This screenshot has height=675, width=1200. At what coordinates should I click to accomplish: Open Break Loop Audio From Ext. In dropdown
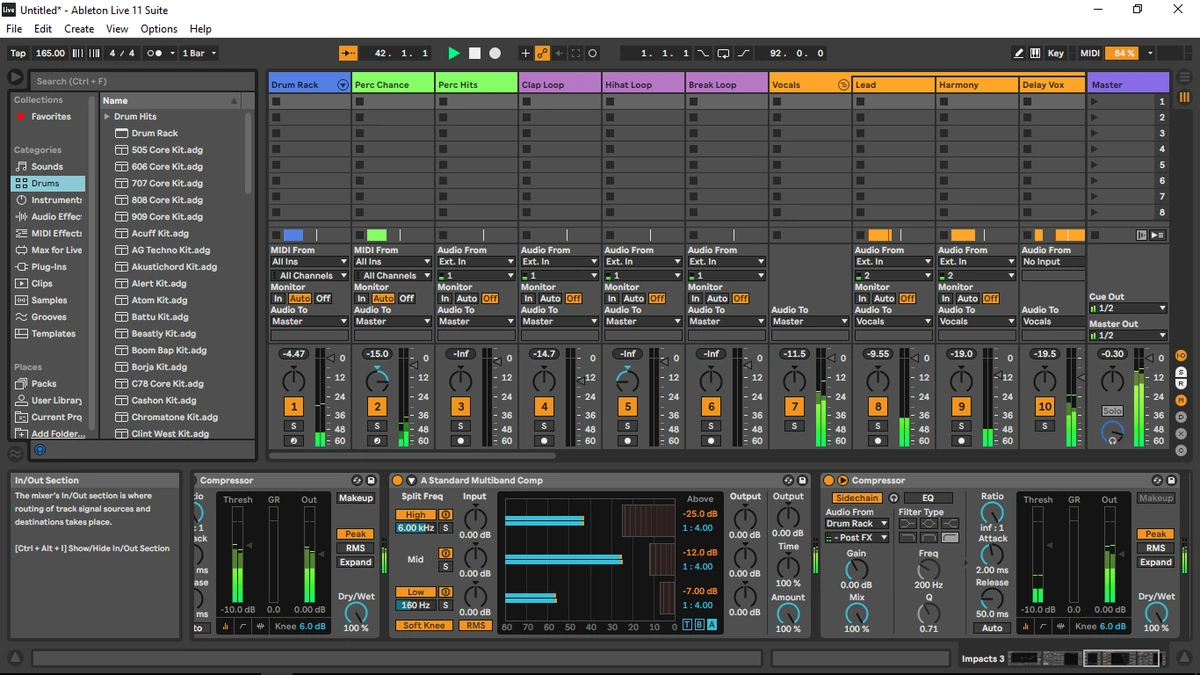coord(727,262)
